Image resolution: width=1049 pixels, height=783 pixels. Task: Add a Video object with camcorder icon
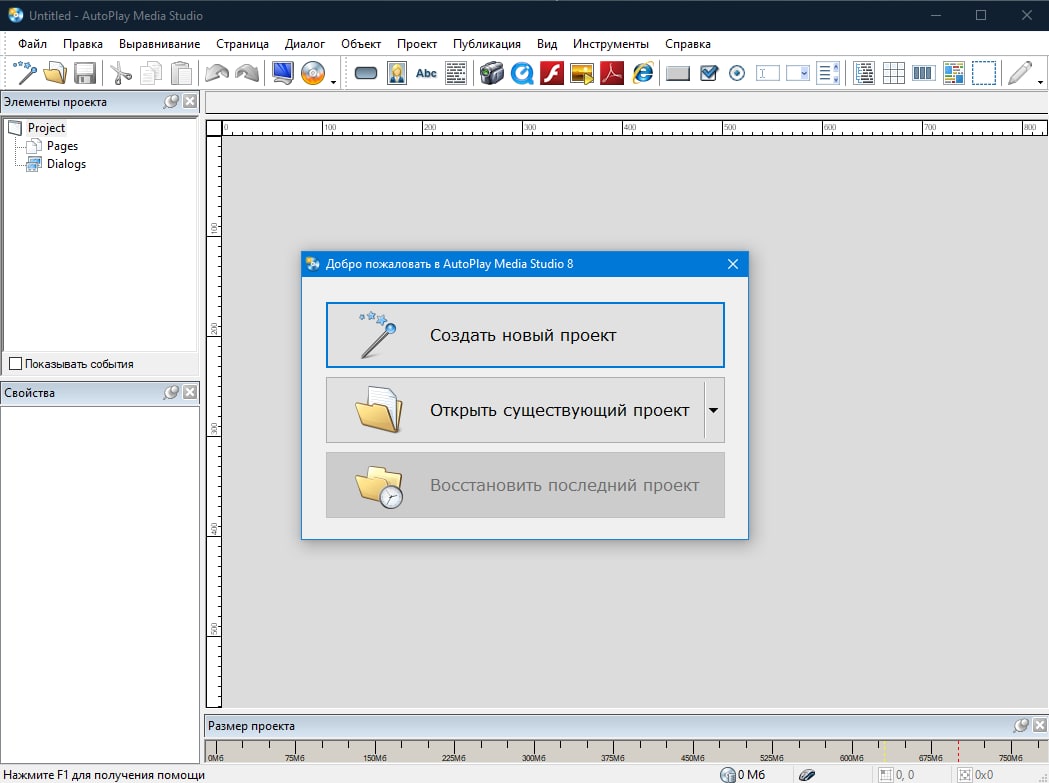pos(492,73)
